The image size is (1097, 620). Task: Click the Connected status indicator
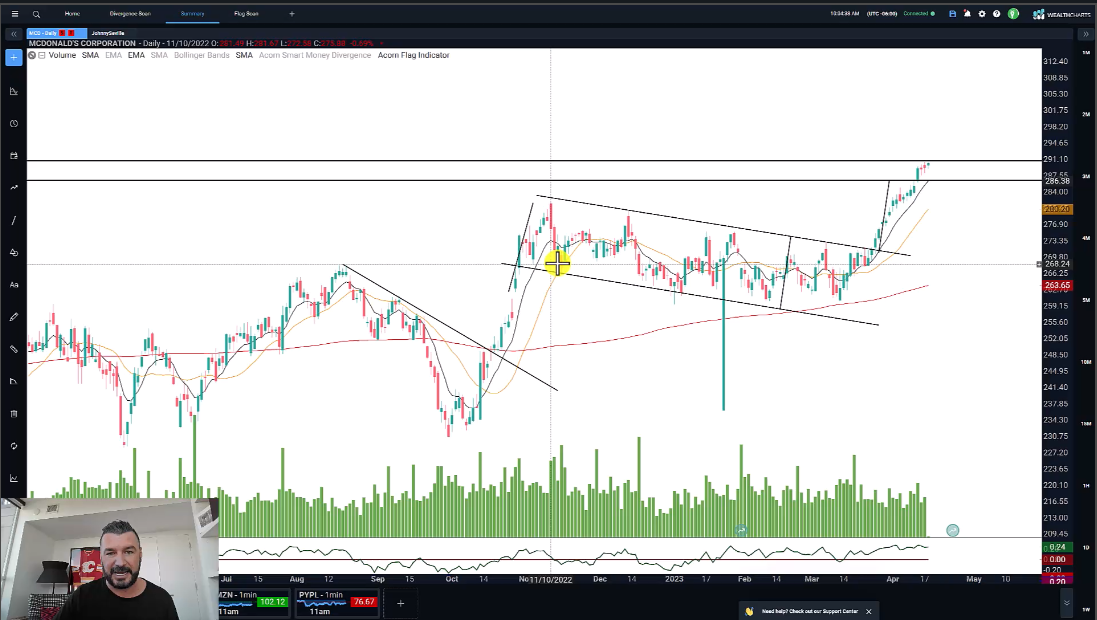point(919,14)
